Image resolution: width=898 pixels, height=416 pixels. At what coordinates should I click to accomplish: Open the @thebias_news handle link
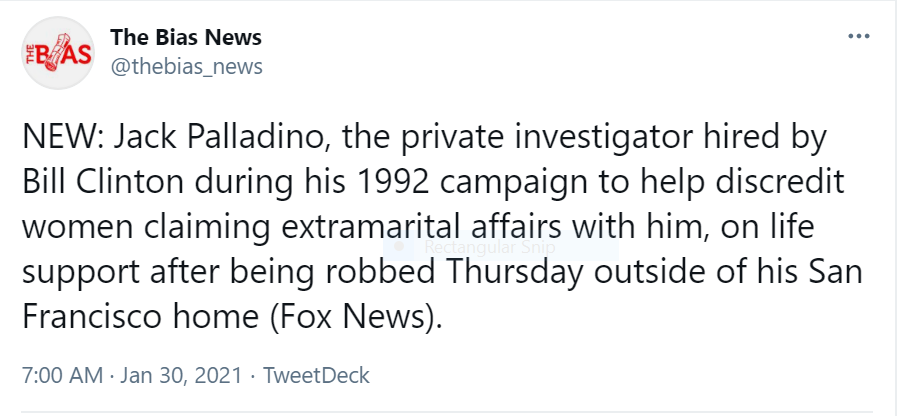[186, 66]
